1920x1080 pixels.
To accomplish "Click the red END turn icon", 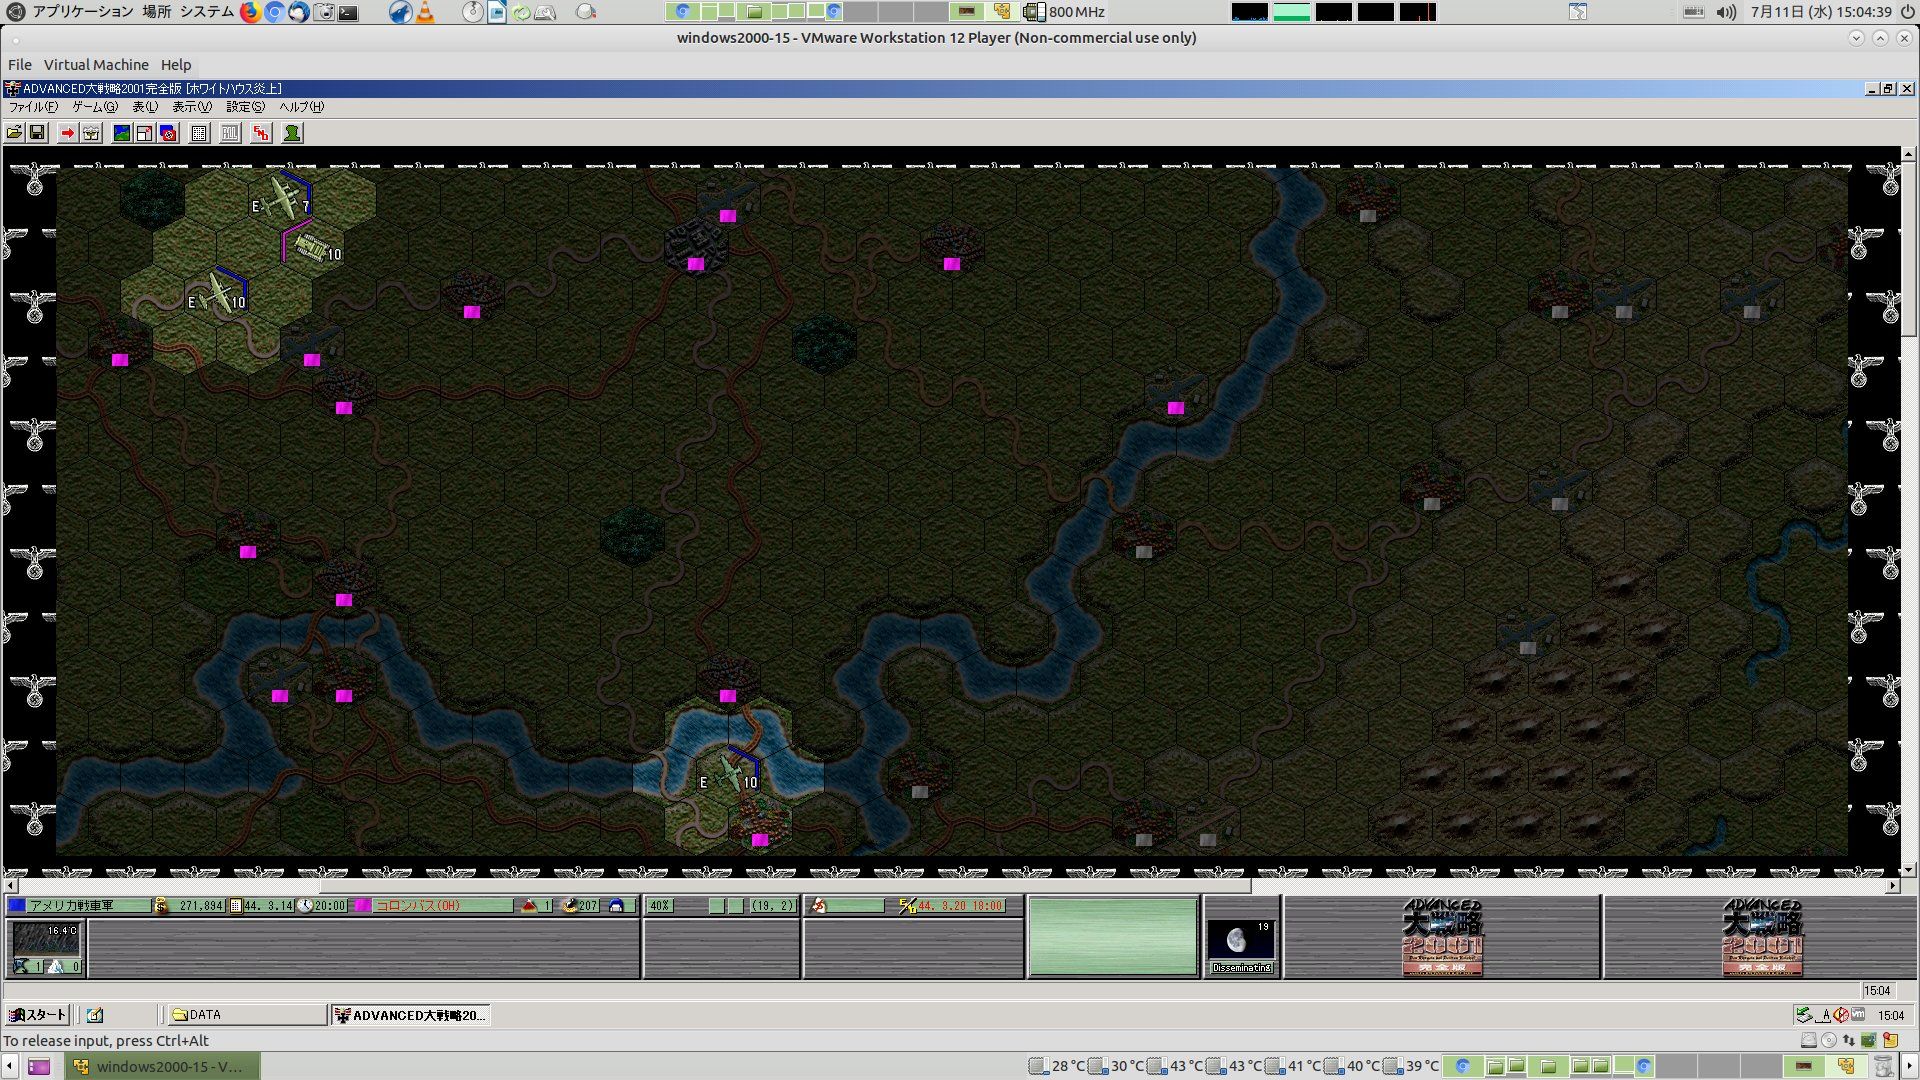I will point(261,133).
